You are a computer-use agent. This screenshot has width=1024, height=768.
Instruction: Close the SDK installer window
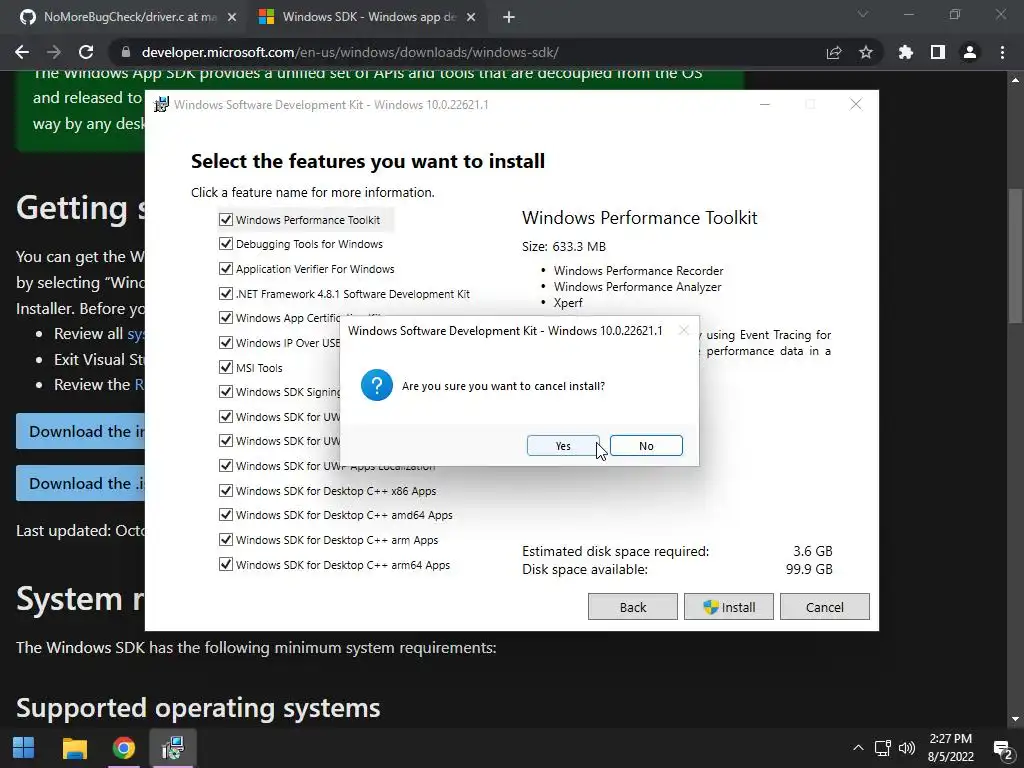tap(856, 104)
